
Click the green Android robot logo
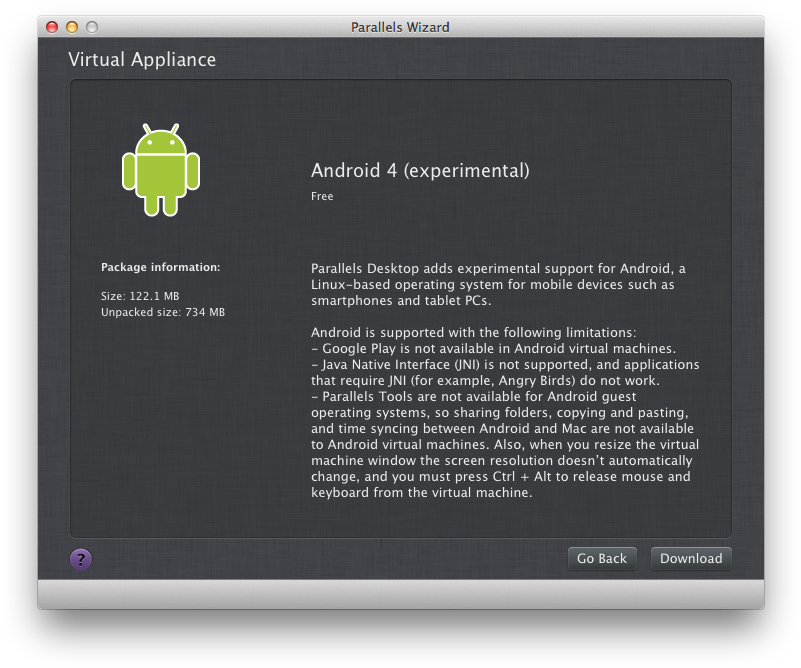pyautogui.click(x=161, y=170)
